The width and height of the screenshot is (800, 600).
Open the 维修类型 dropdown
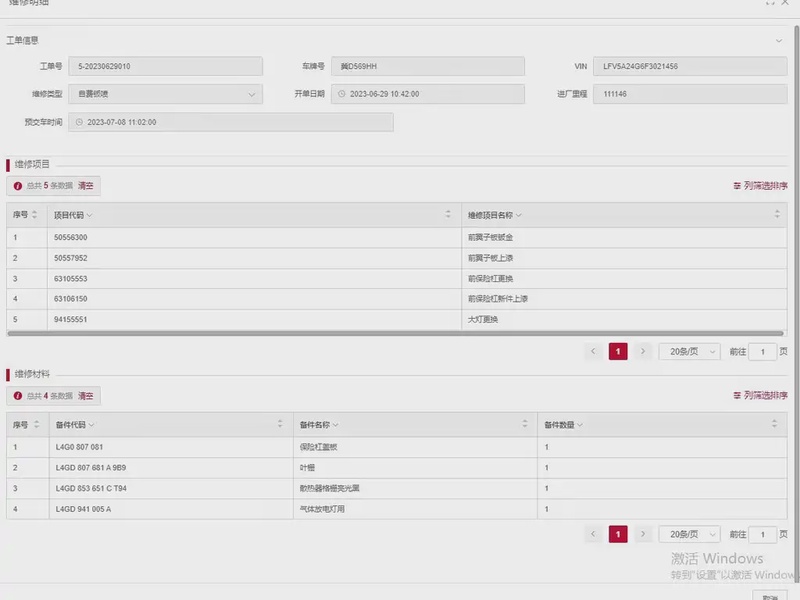pos(251,94)
